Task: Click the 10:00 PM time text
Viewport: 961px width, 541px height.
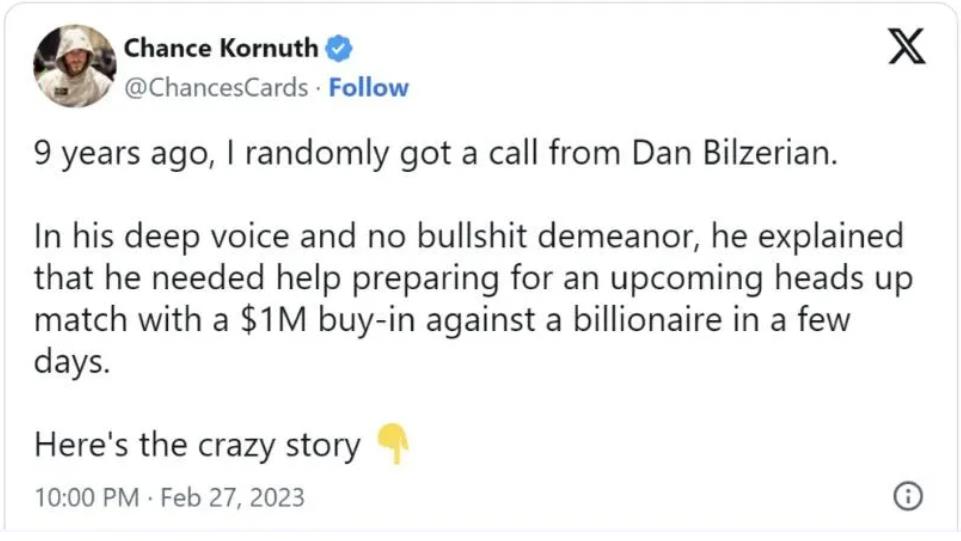Action: tap(86, 497)
